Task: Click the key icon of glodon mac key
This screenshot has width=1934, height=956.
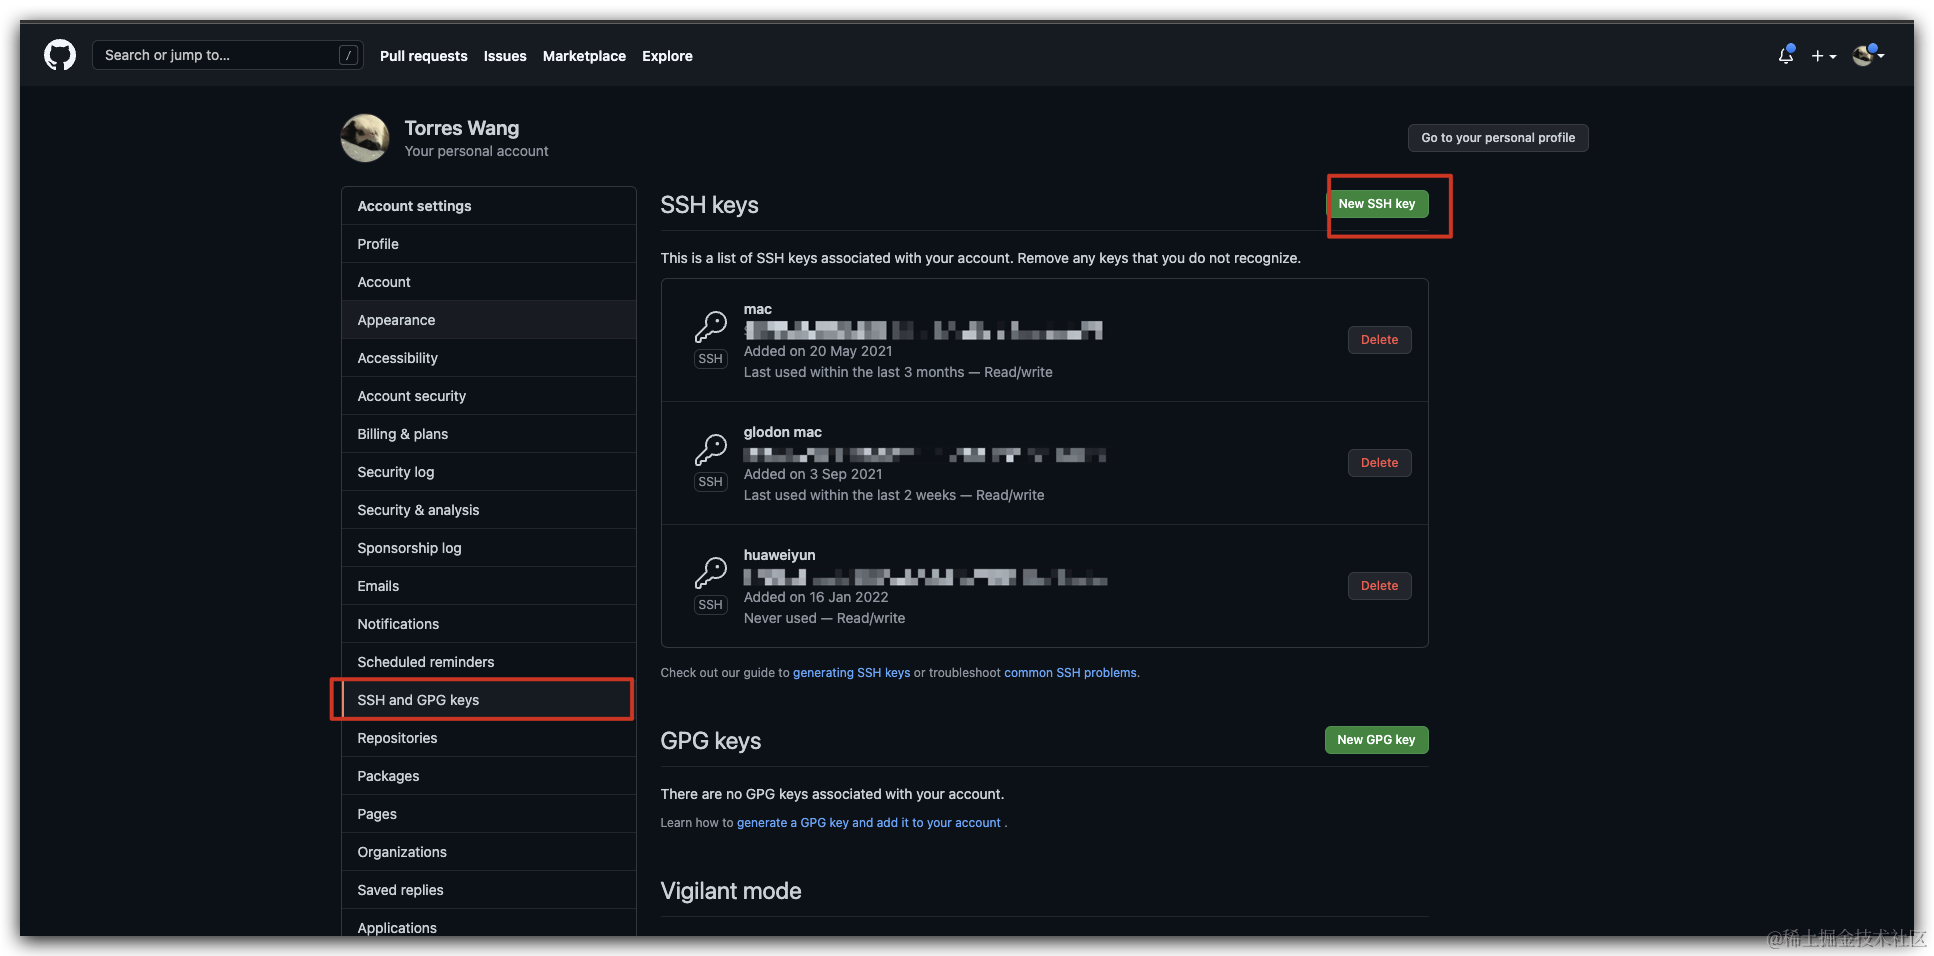Action: [711, 449]
